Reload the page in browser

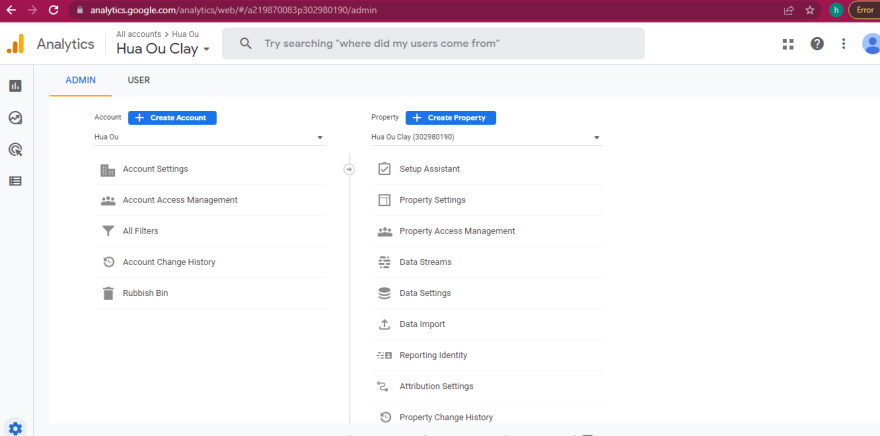click(x=53, y=10)
